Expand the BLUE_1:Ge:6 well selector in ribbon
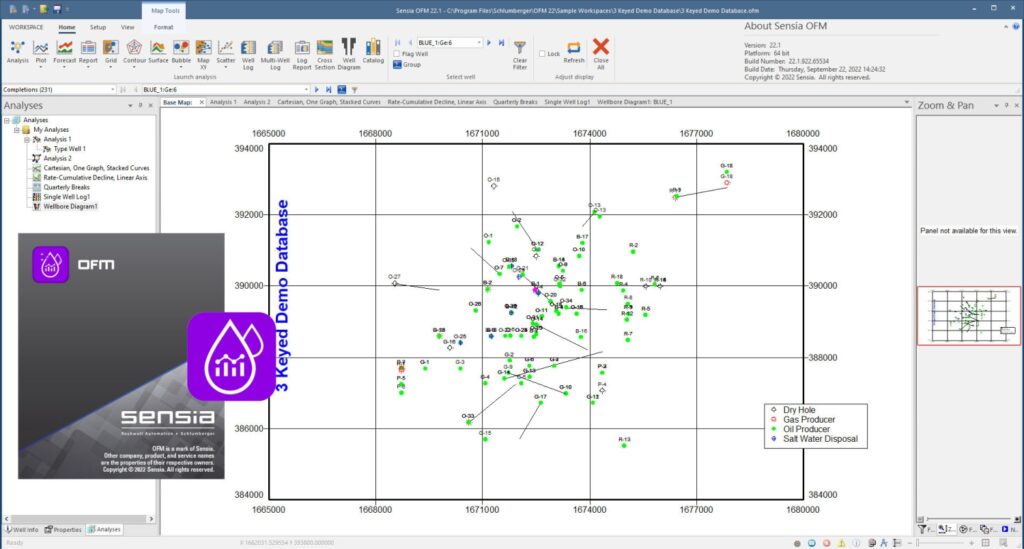The width and height of the screenshot is (1024, 549). (x=477, y=43)
